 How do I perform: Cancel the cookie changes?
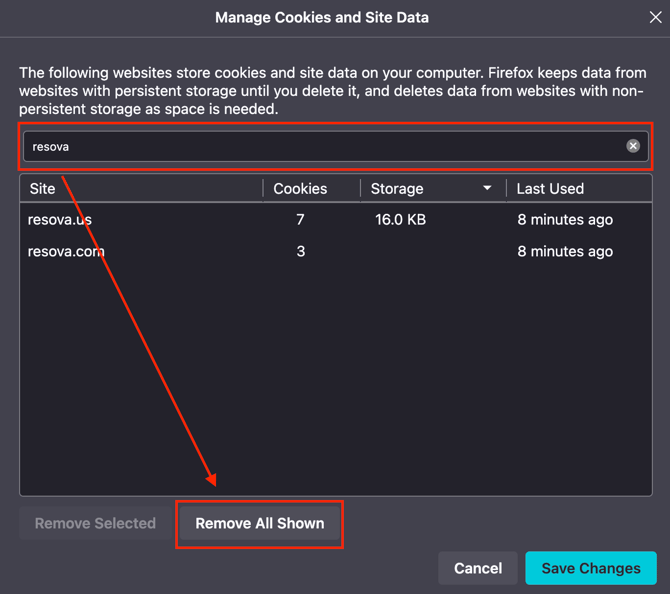(x=478, y=568)
